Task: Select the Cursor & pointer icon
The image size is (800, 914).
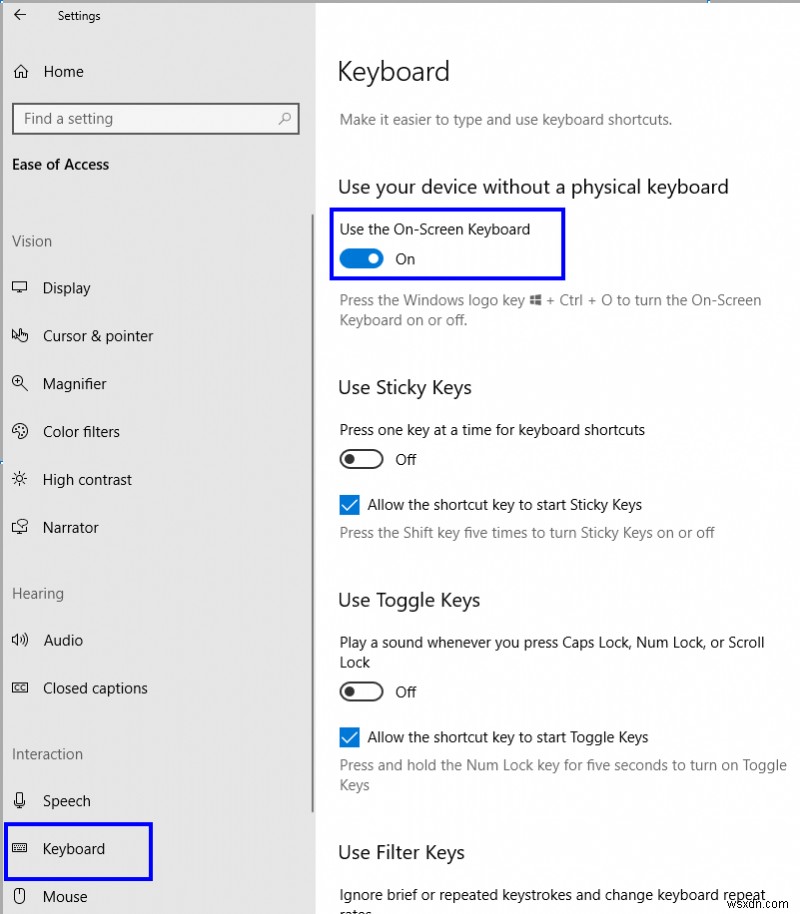Action: 20,336
